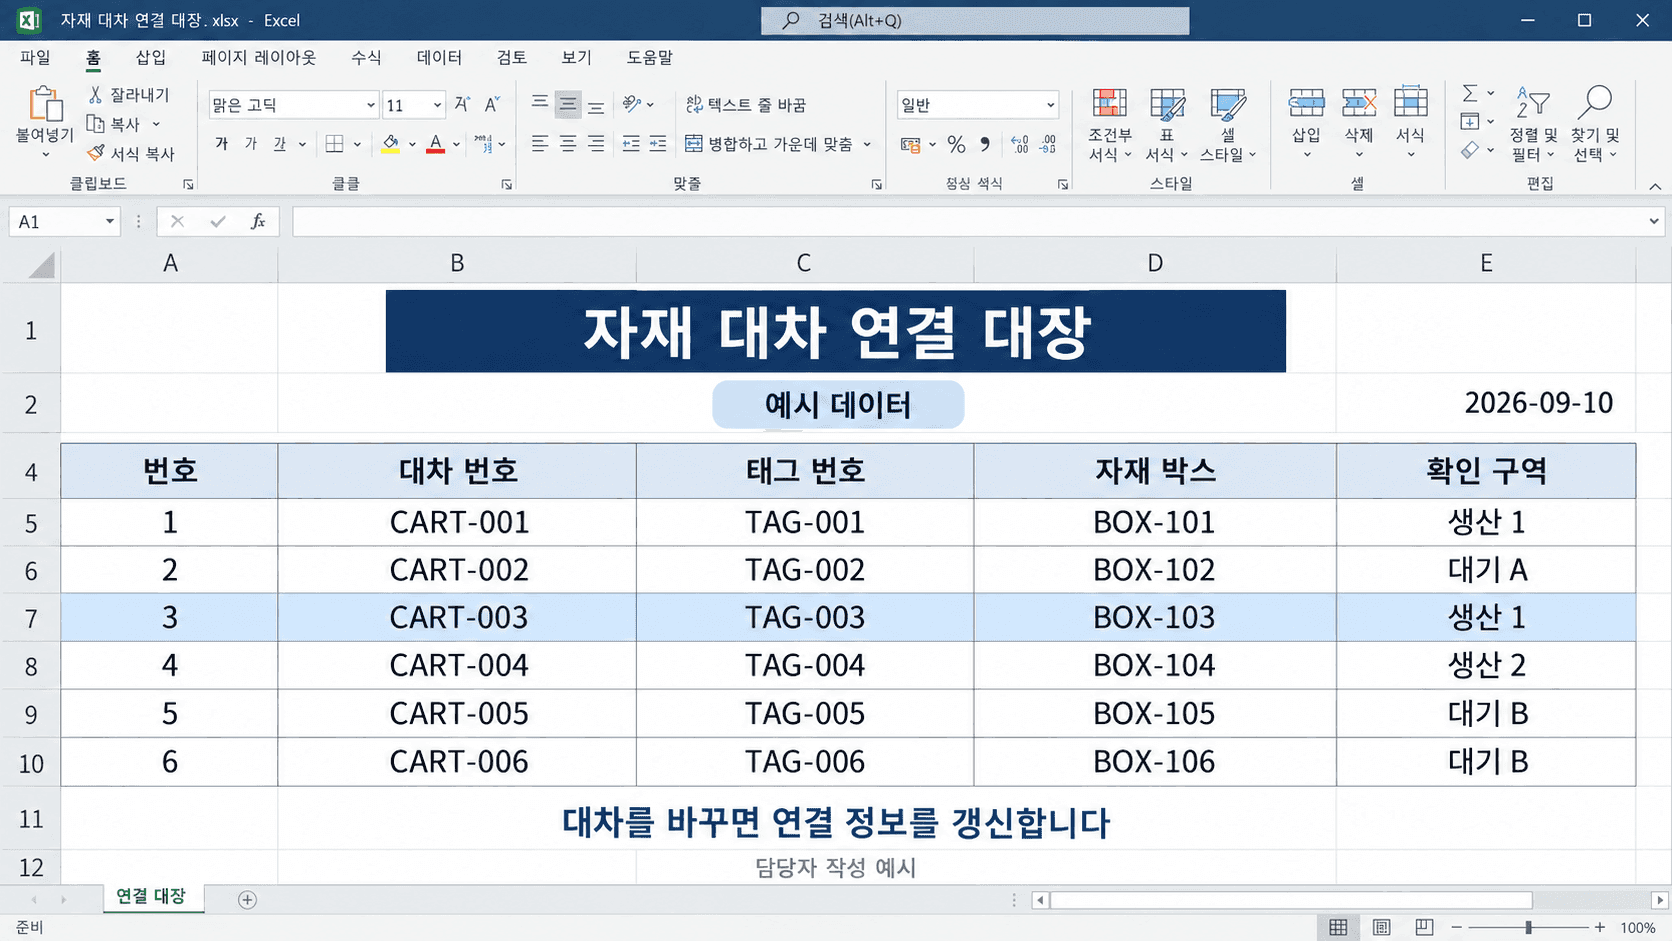Select the 연결 대장 sheet tab

click(151, 897)
